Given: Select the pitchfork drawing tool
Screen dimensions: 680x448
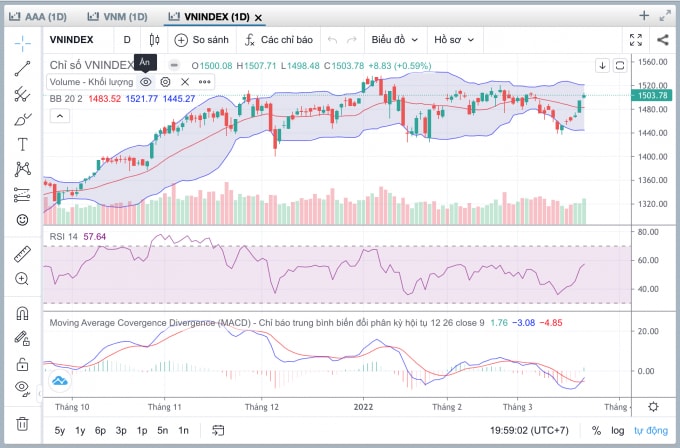Looking at the screenshot, I should (23, 94).
